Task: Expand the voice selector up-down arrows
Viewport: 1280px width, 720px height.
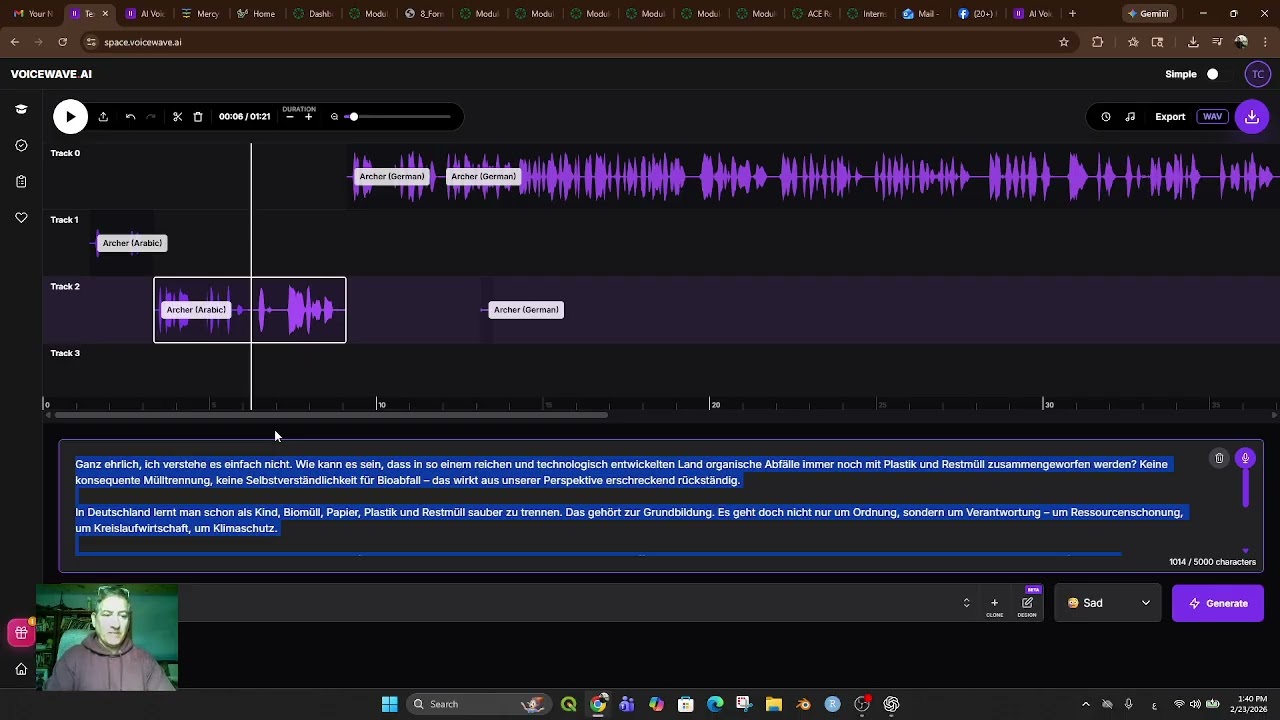Action: pyautogui.click(x=966, y=603)
